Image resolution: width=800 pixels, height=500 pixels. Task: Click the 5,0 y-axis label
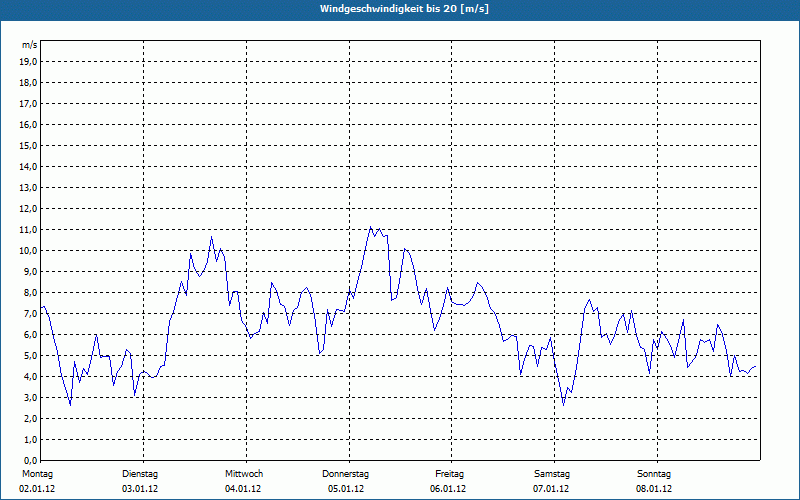click(x=29, y=356)
